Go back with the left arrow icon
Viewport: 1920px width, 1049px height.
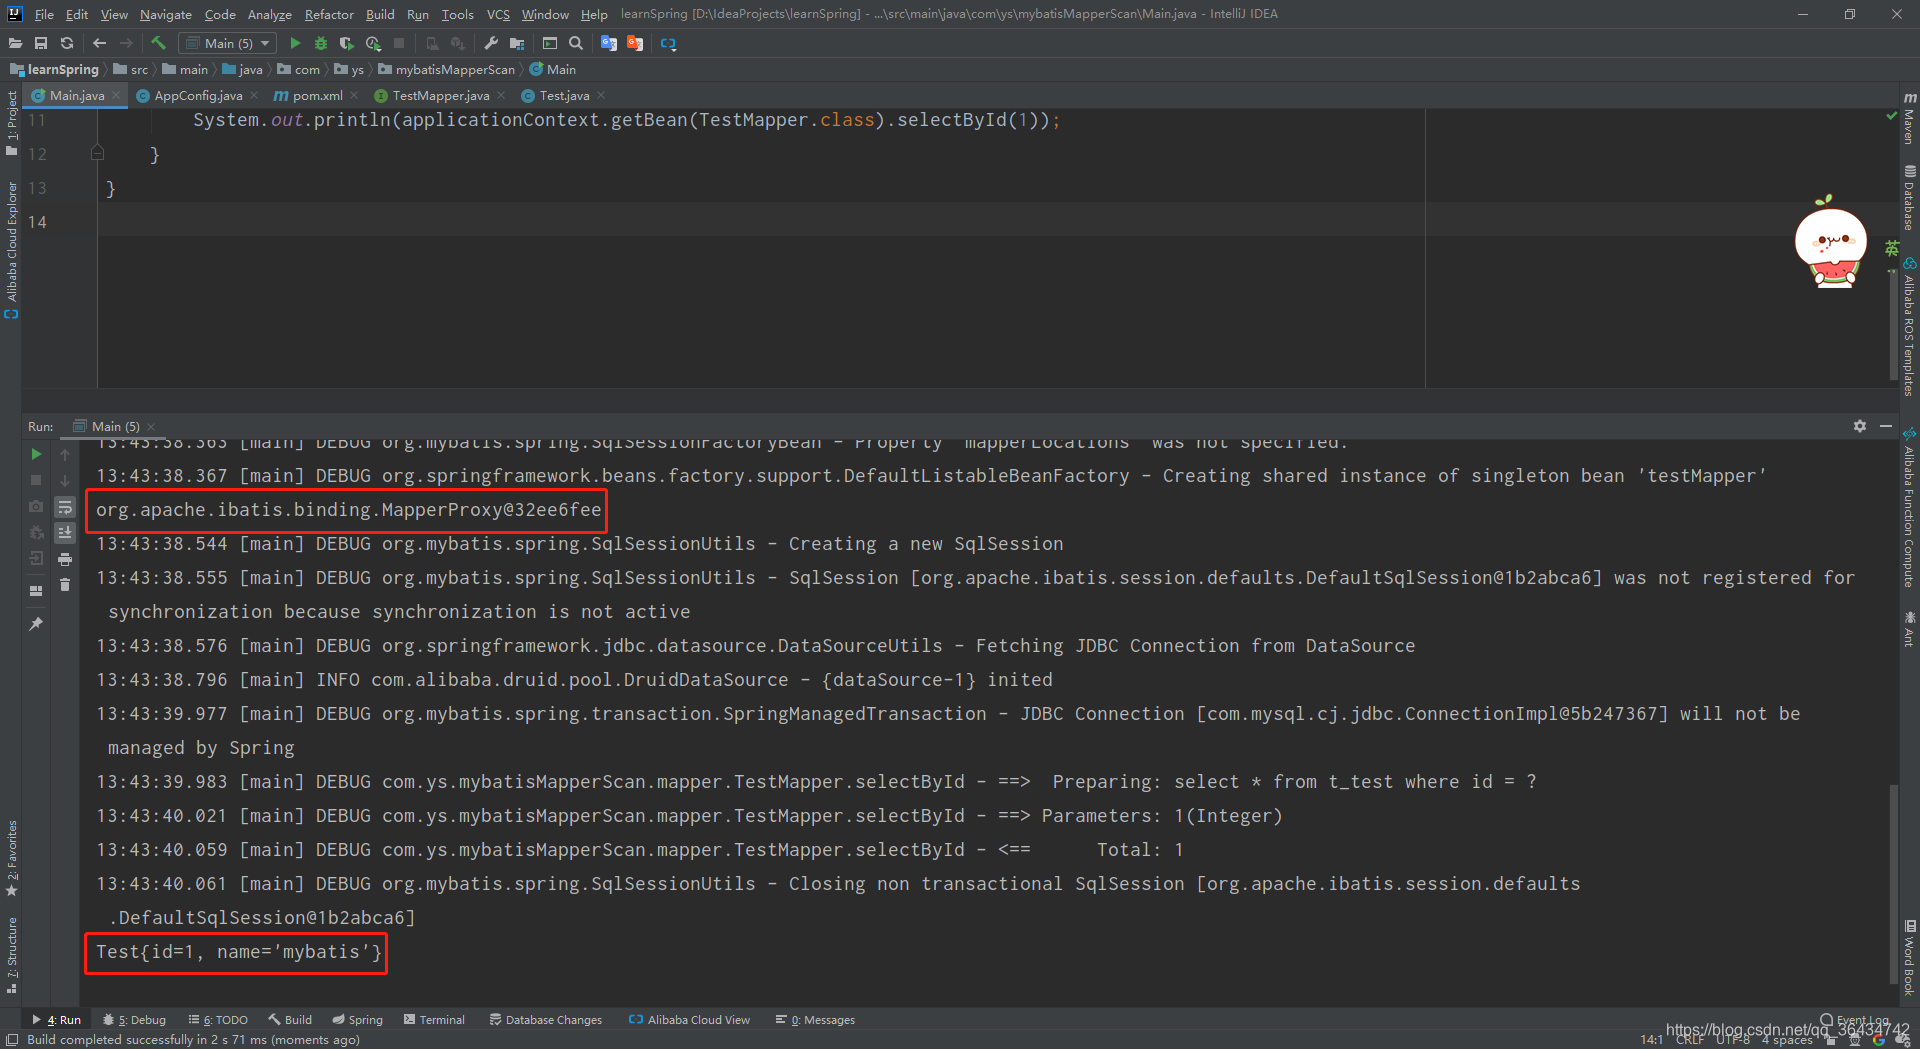99,43
